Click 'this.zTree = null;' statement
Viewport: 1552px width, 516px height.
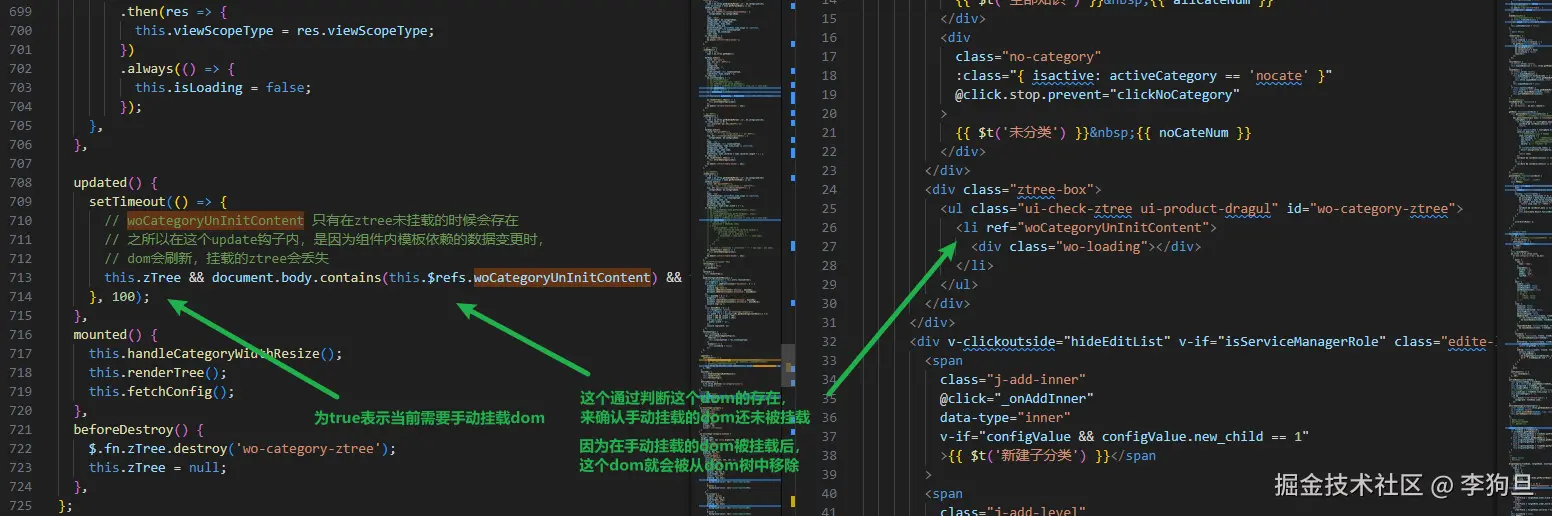point(158,468)
